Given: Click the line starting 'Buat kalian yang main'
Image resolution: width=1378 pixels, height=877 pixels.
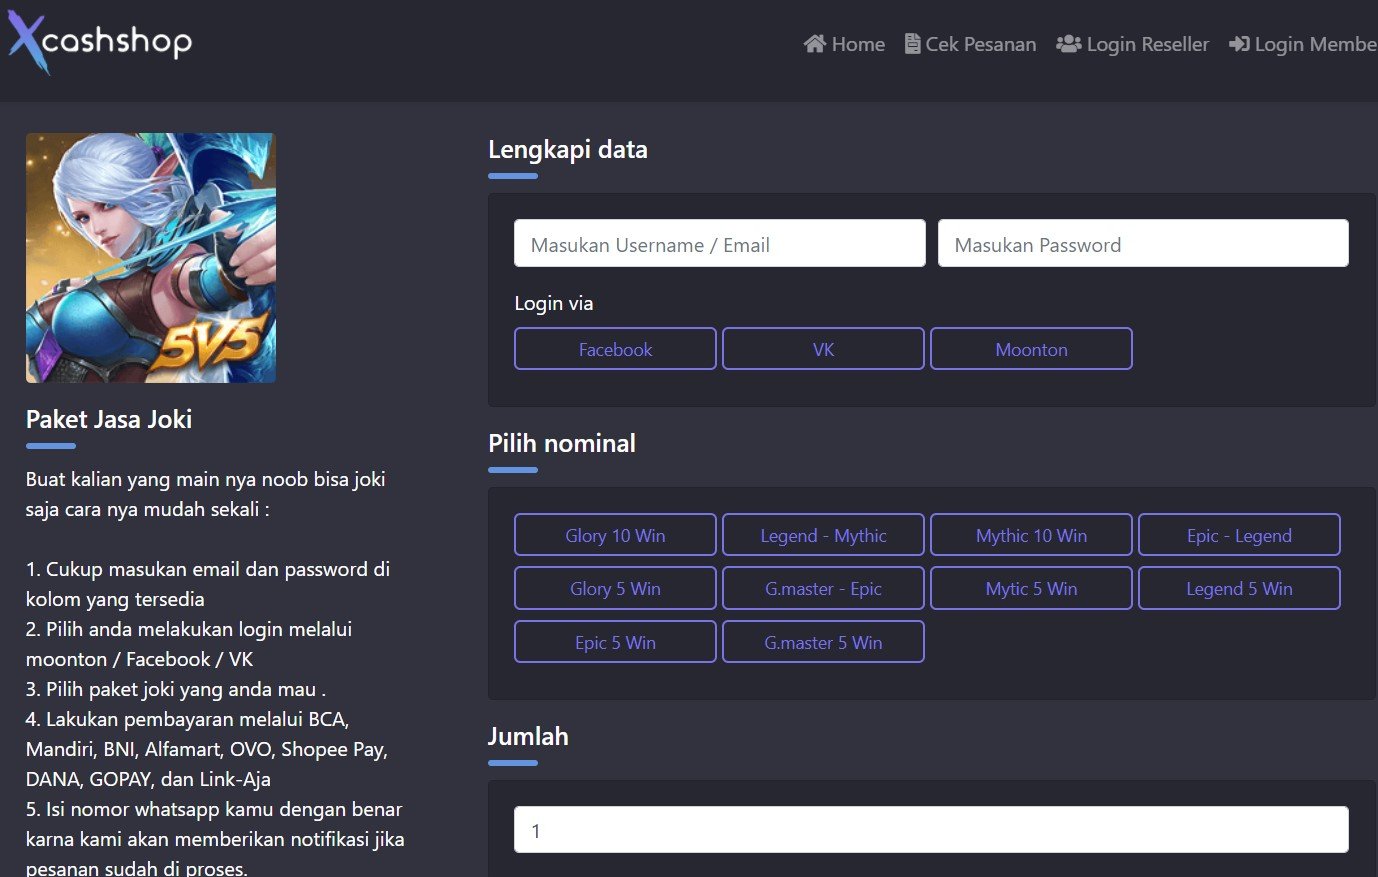Looking at the screenshot, I should point(206,479).
